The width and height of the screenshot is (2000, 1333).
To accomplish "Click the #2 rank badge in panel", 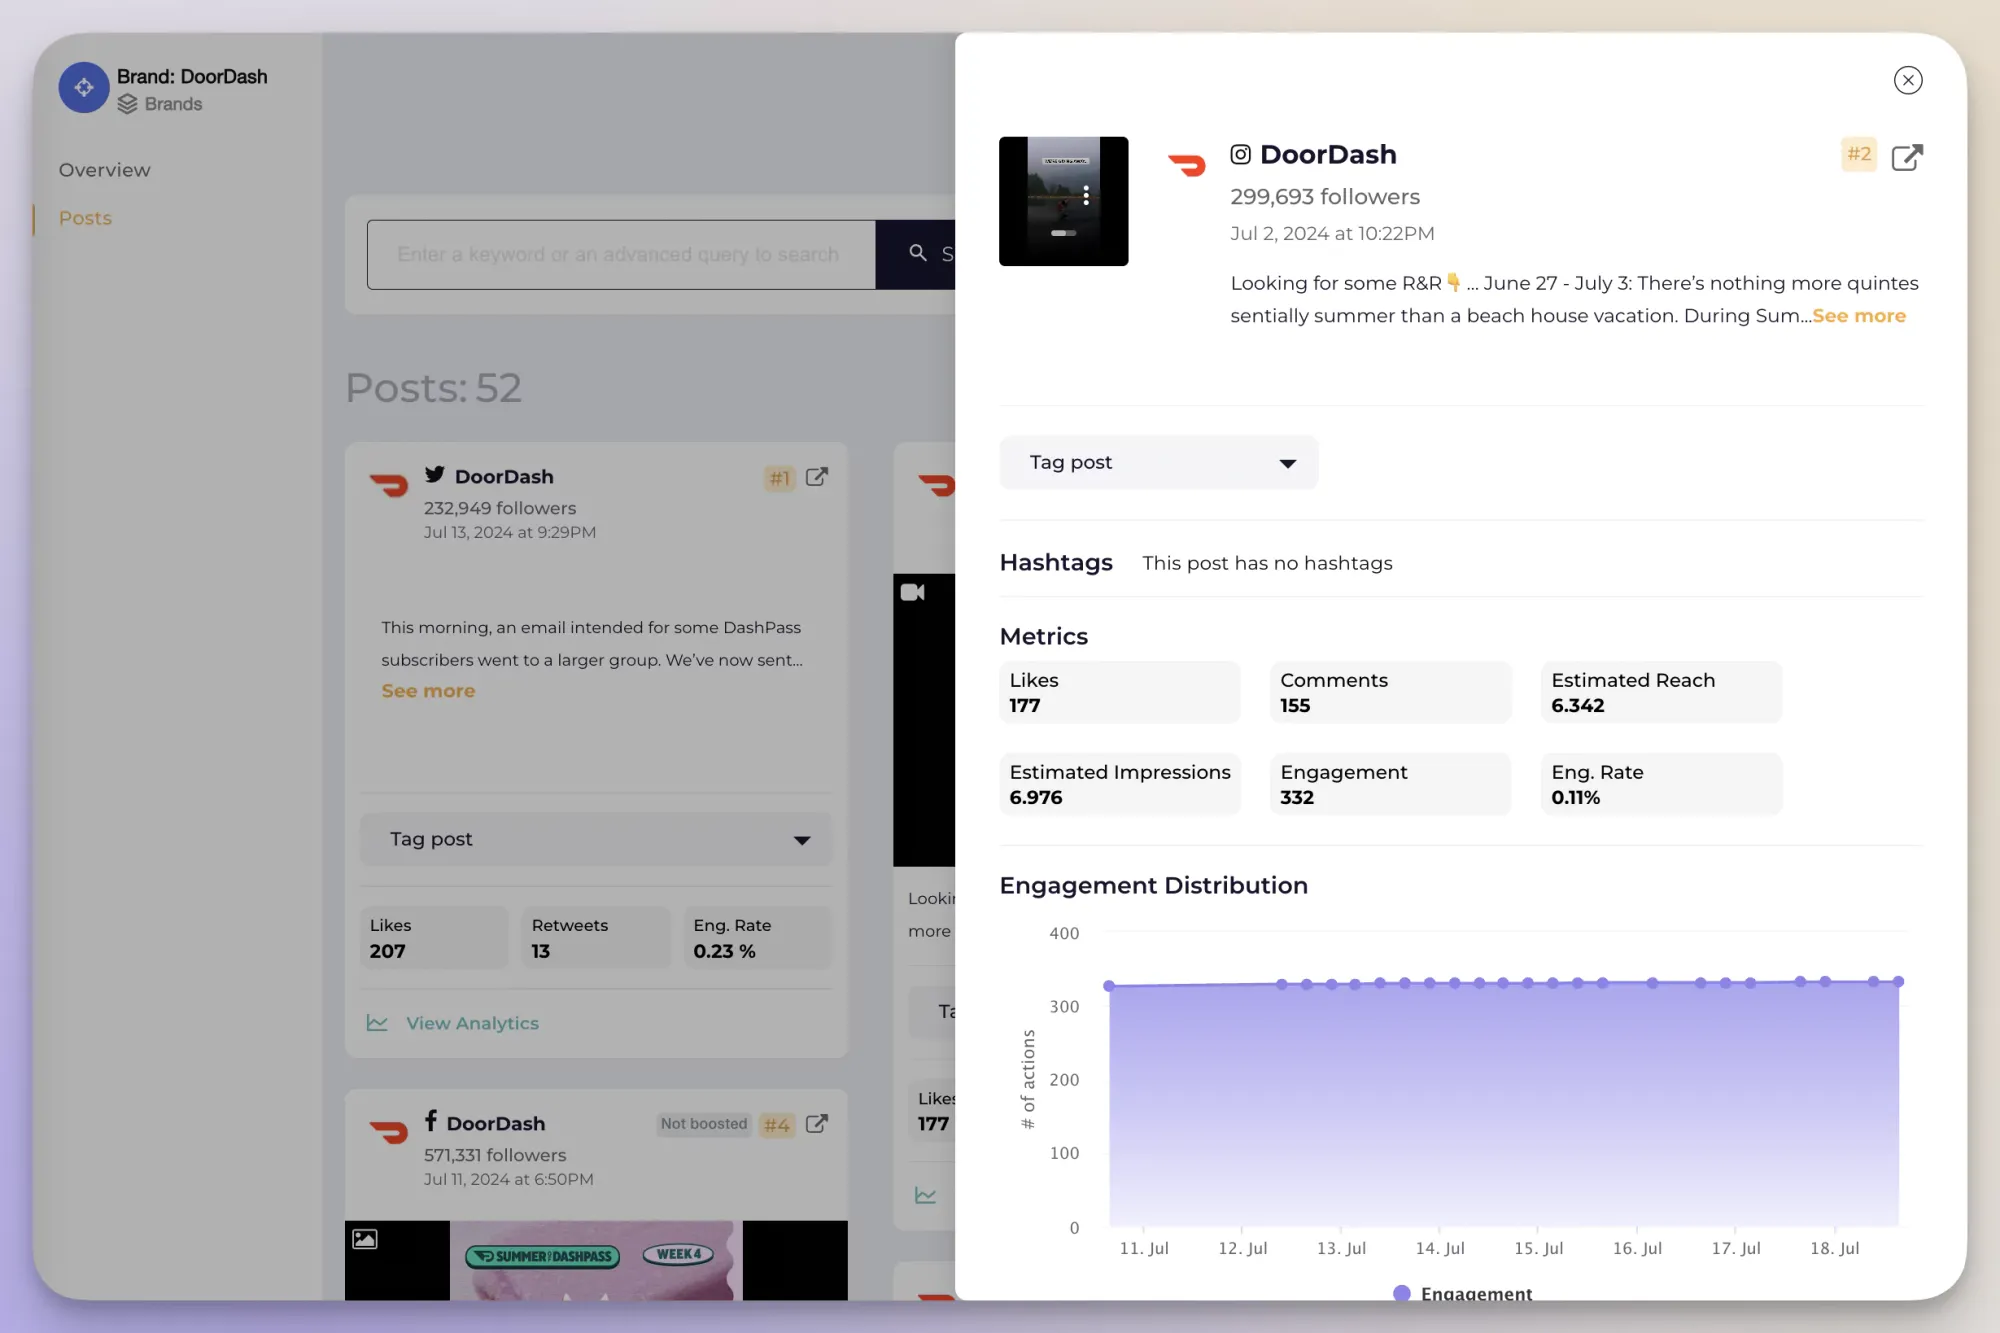I will click(1859, 154).
